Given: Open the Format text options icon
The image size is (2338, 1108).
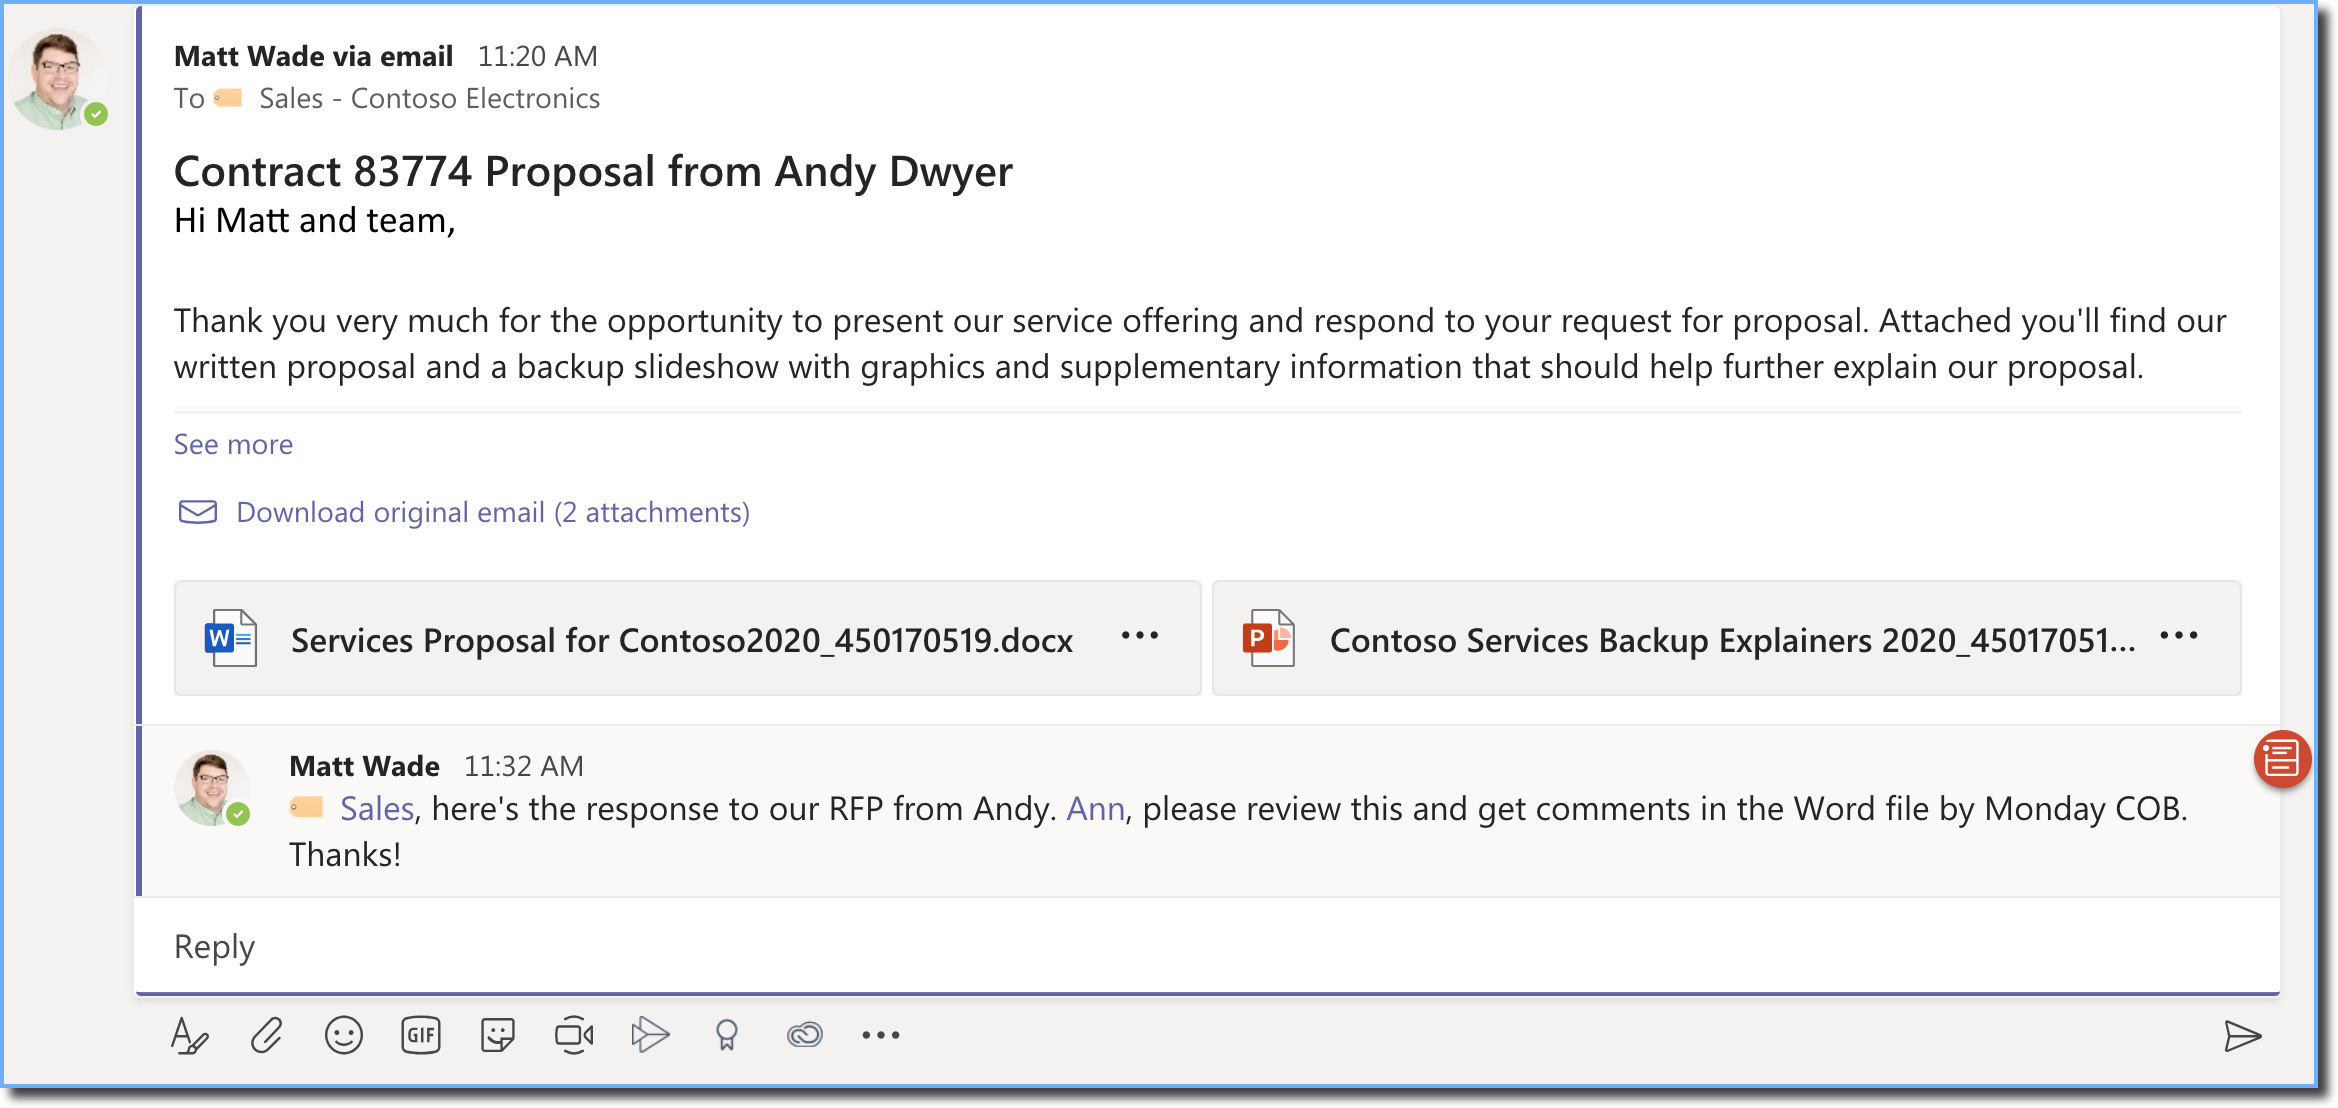Looking at the screenshot, I should (x=189, y=1036).
